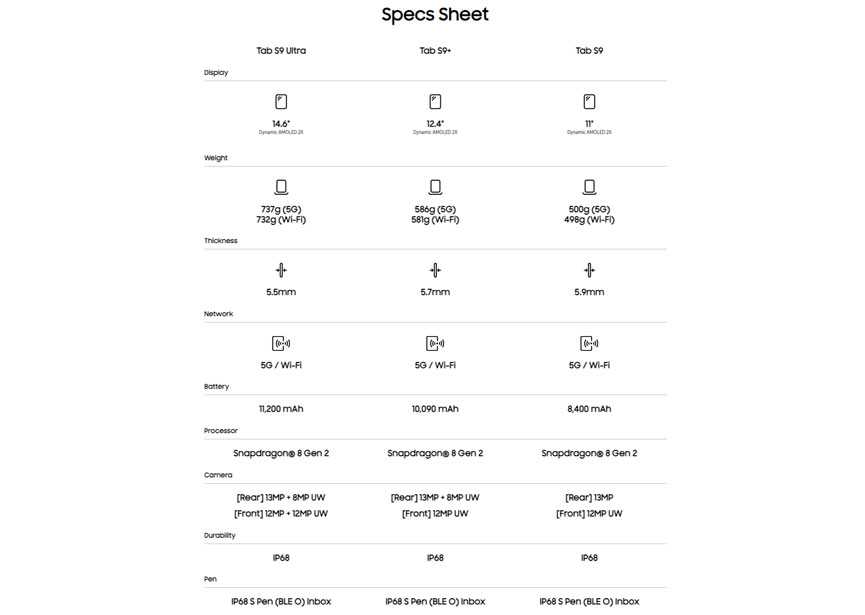
Task: Click the 11,200 mAh battery value
Action: click(x=281, y=409)
